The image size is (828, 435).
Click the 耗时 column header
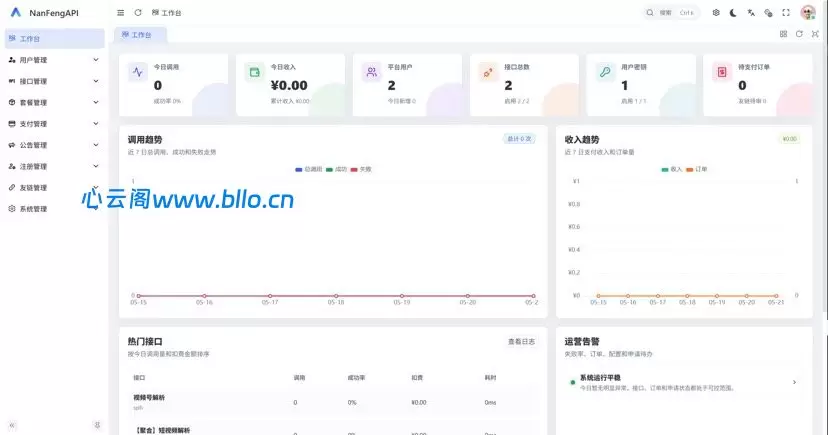[491, 377]
